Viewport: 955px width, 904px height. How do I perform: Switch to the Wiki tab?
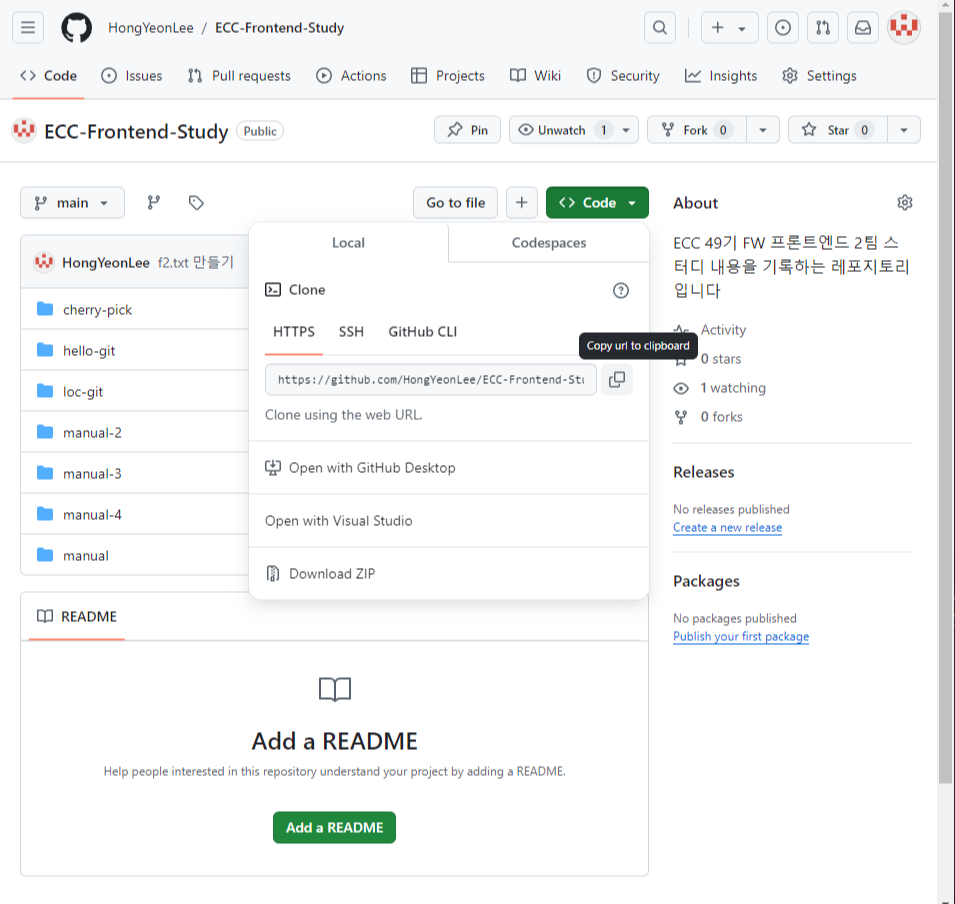tap(535, 76)
